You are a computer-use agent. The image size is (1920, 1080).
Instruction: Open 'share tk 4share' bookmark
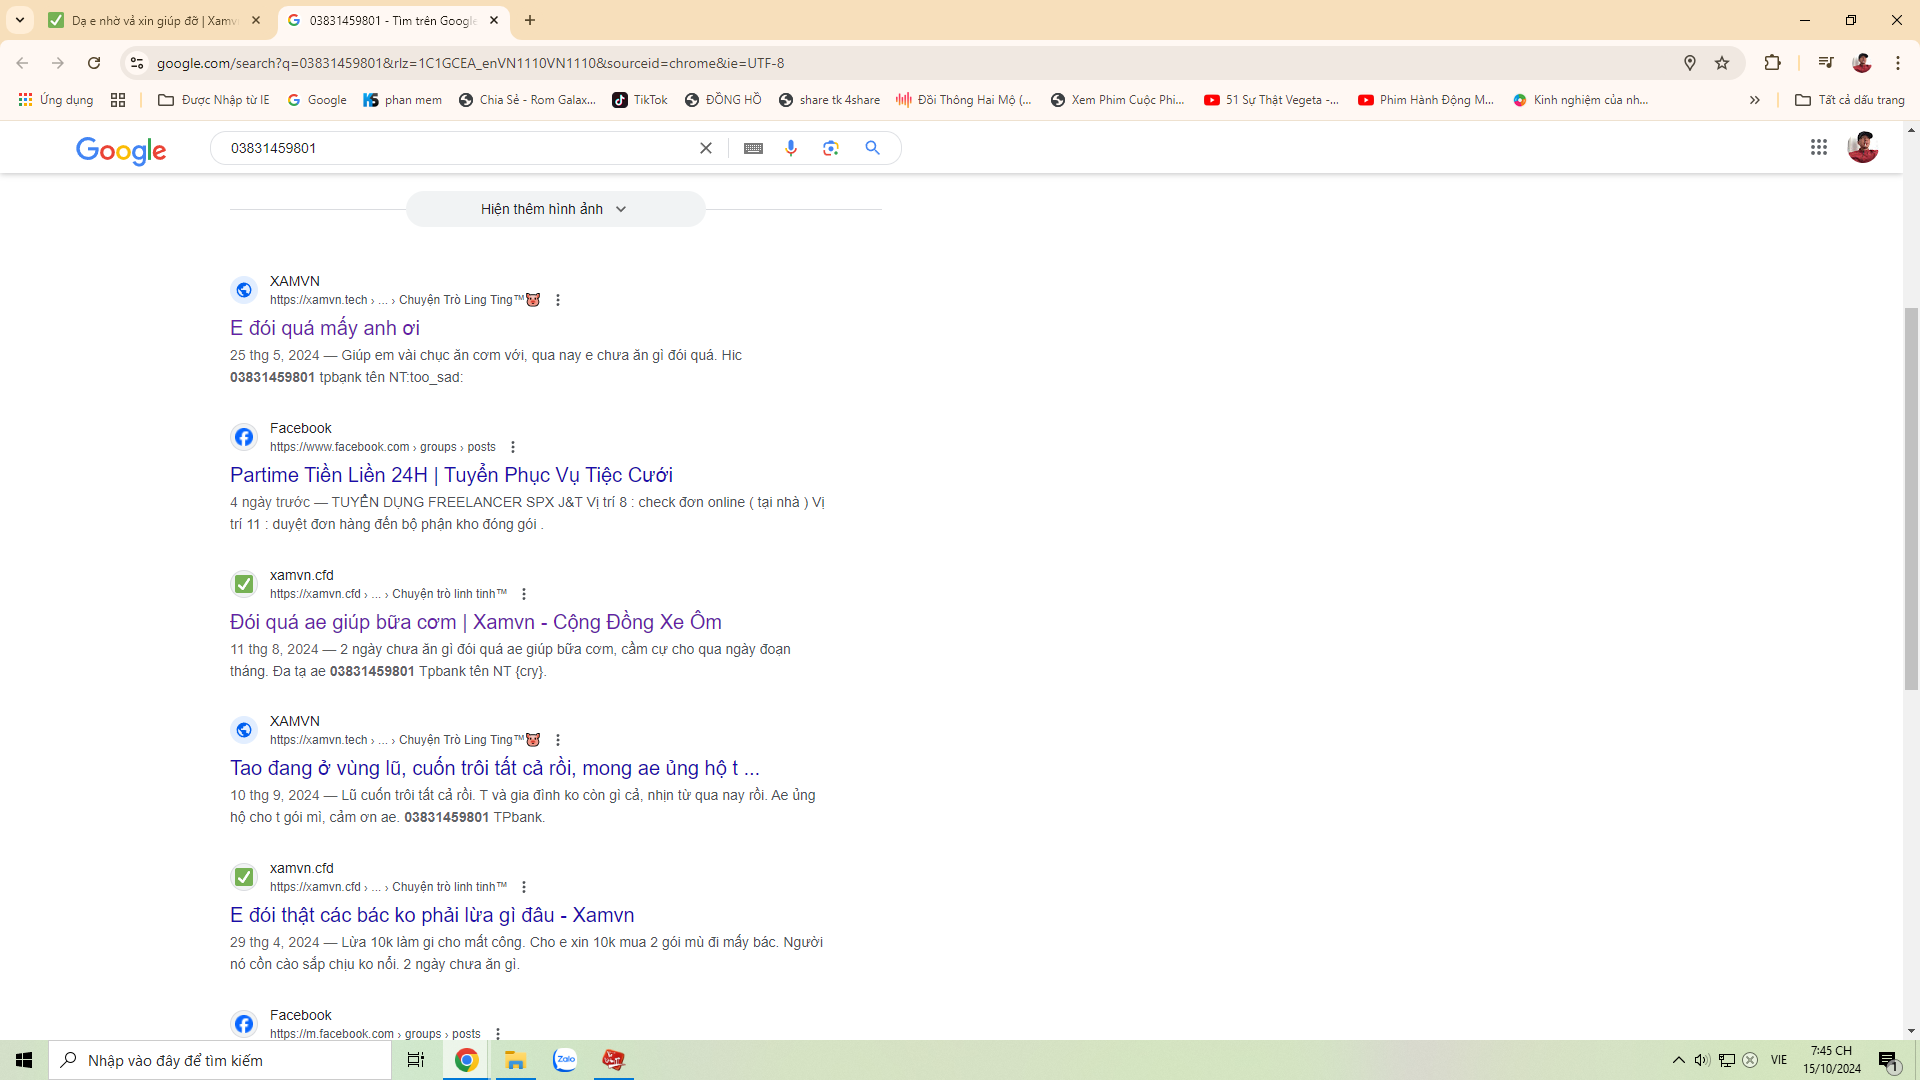[x=829, y=100]
